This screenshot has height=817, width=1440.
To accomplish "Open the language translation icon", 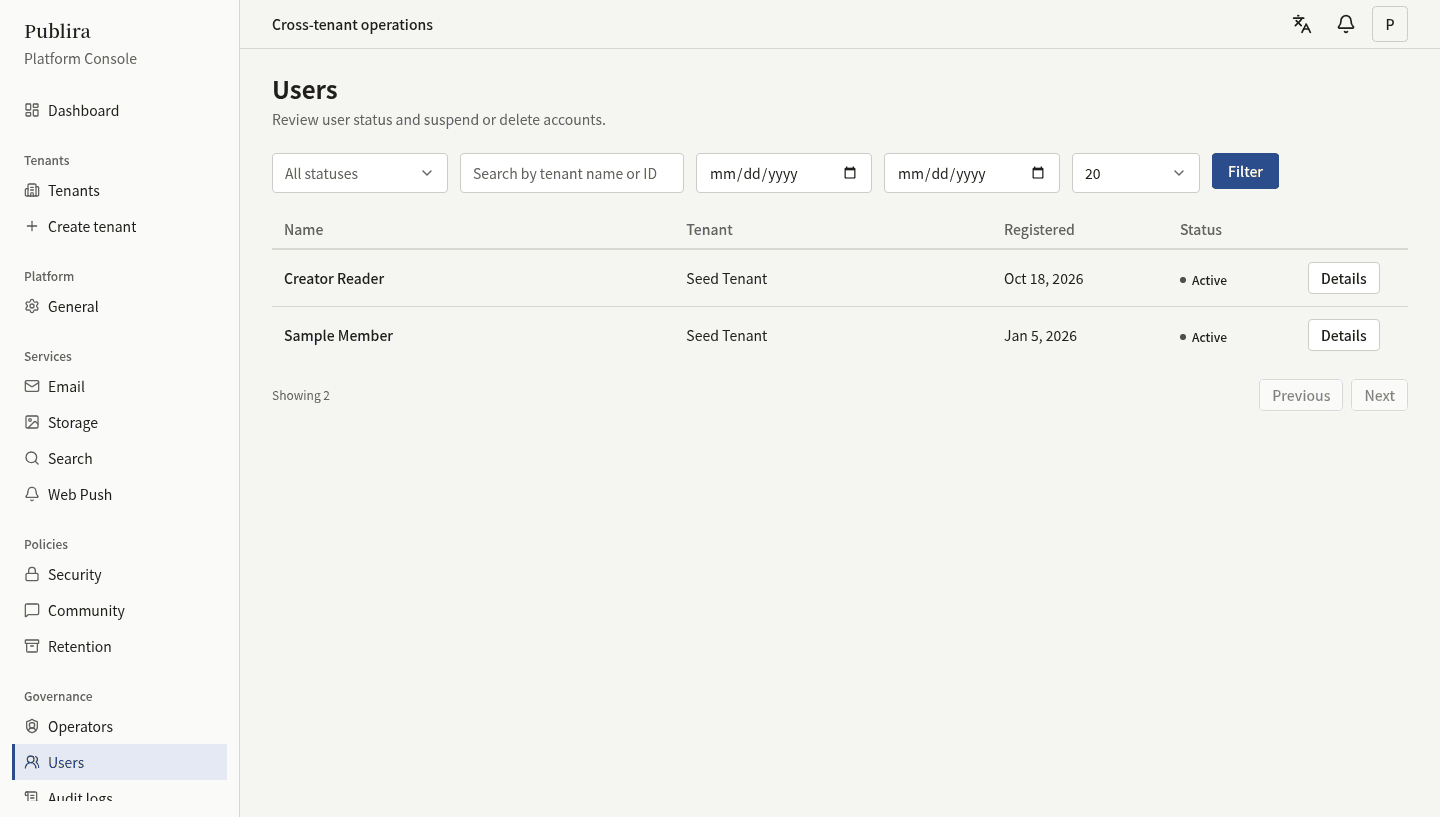I will click(1302, 24).
